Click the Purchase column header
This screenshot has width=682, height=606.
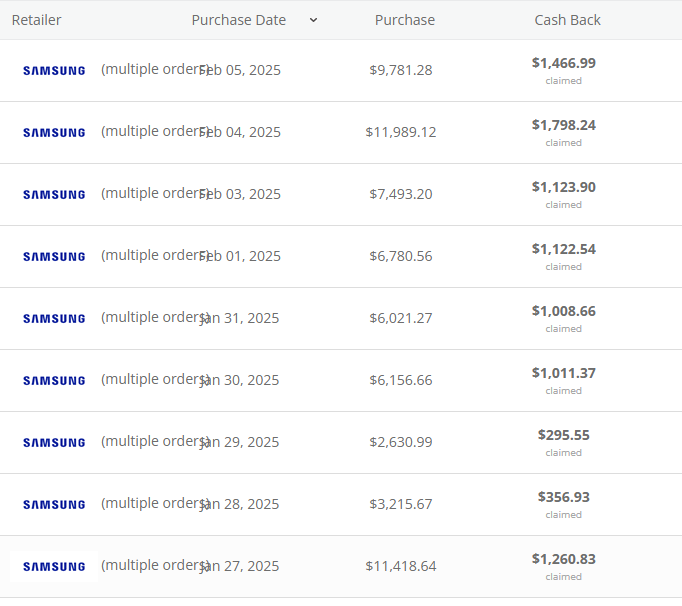pyautogui.click(x=404, y=20)
